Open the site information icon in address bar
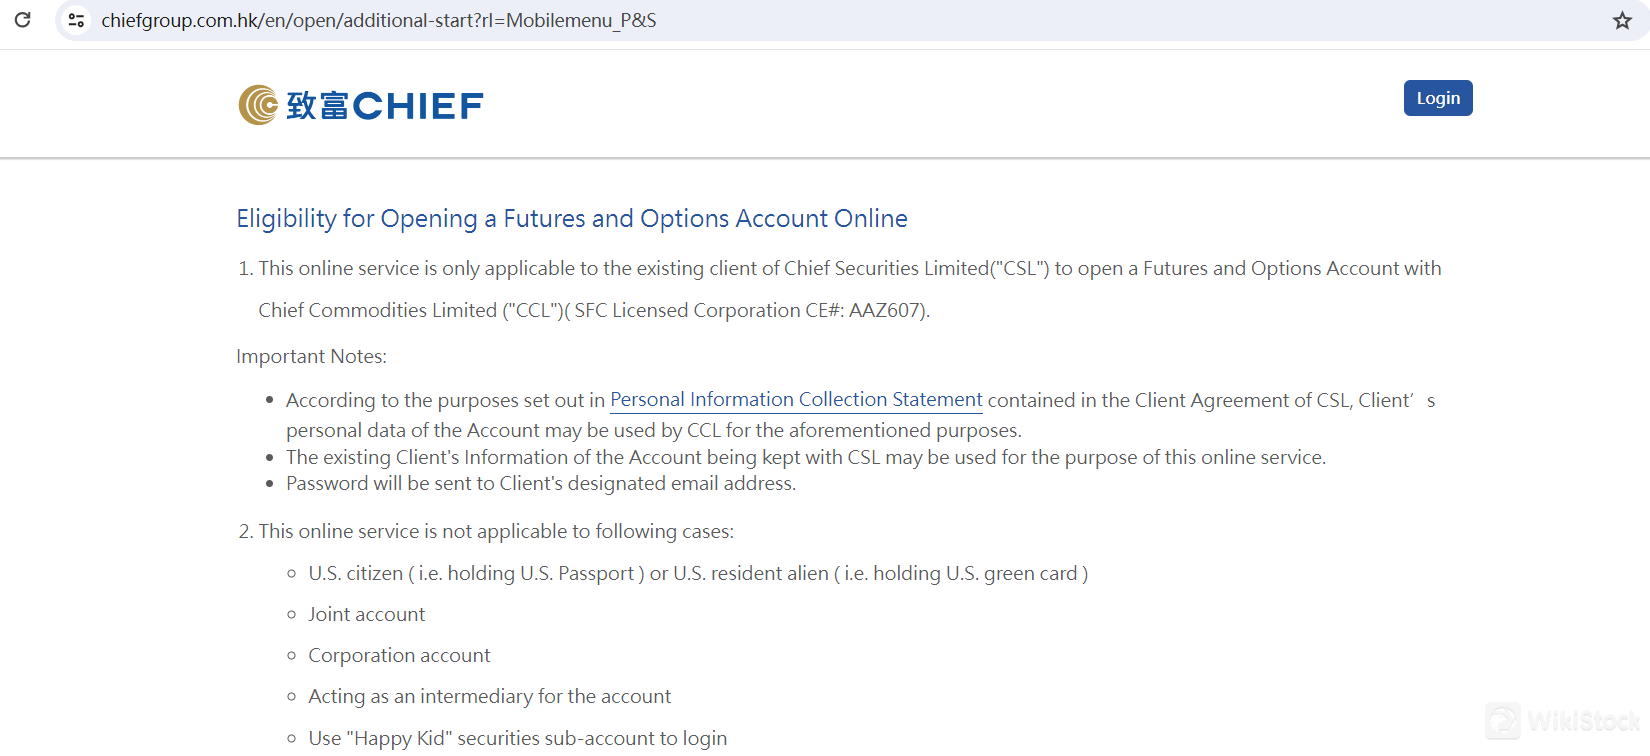 click(76, 19)
